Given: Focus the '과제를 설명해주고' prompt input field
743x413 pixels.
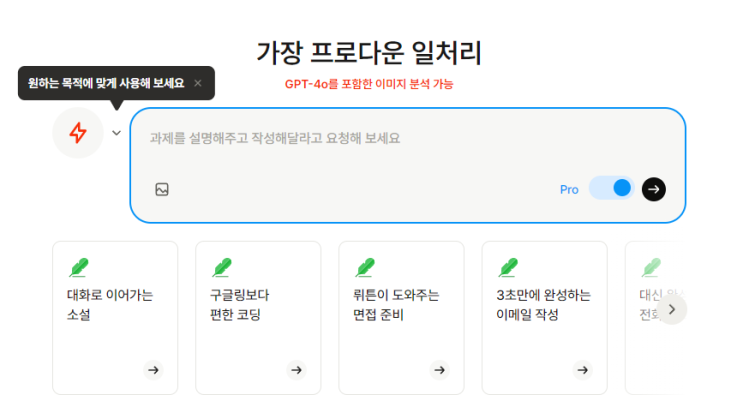Looking at the screenshot, I should pyautogui.click(x=408, y=165).
